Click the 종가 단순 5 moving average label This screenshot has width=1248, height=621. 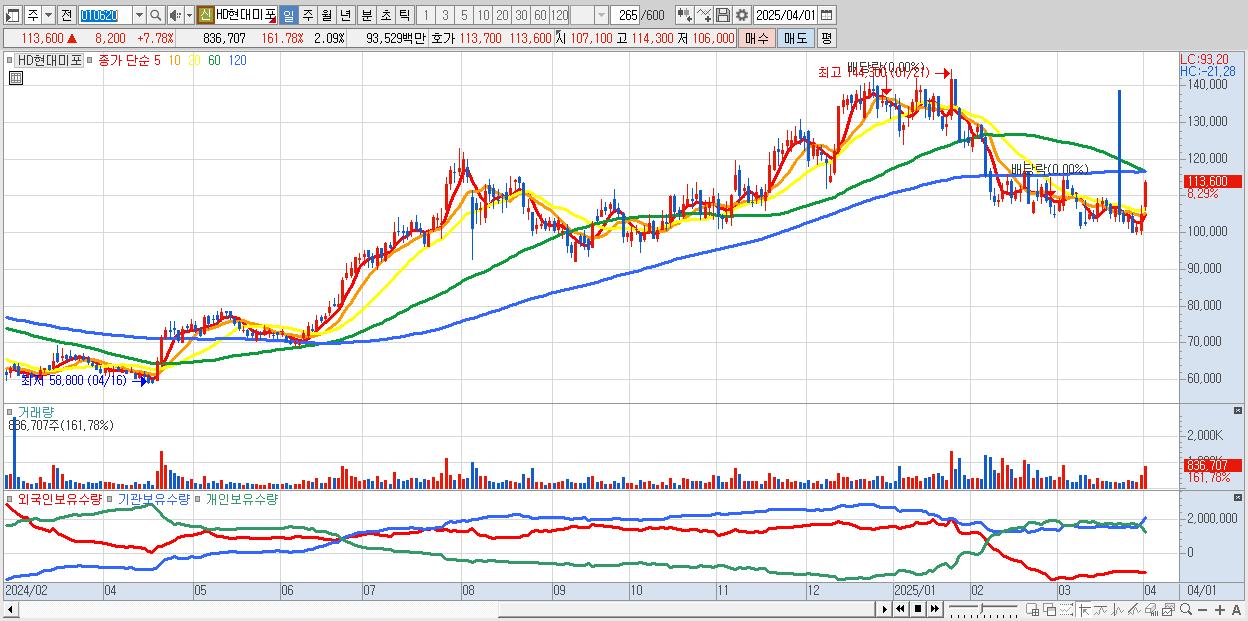pos(129,60)
